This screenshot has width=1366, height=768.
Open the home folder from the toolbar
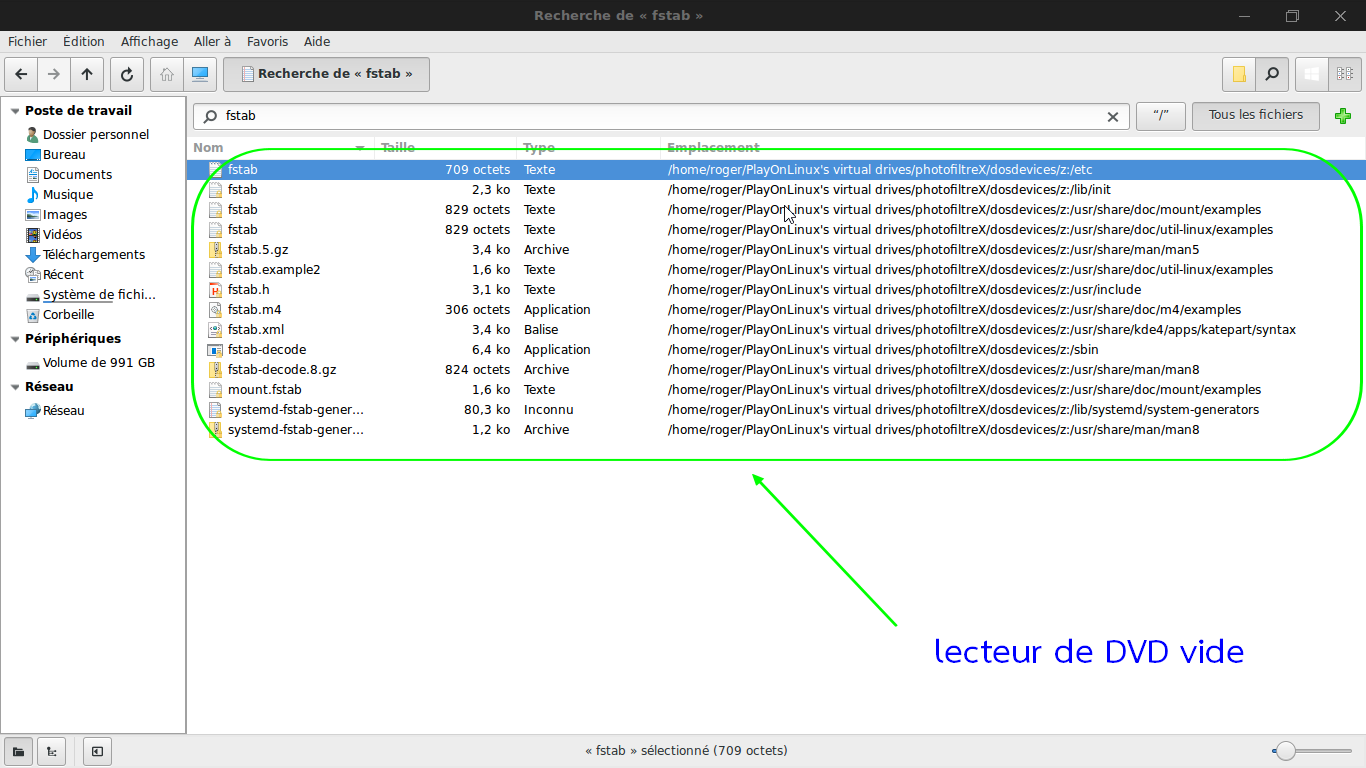[x=167, y=74]
